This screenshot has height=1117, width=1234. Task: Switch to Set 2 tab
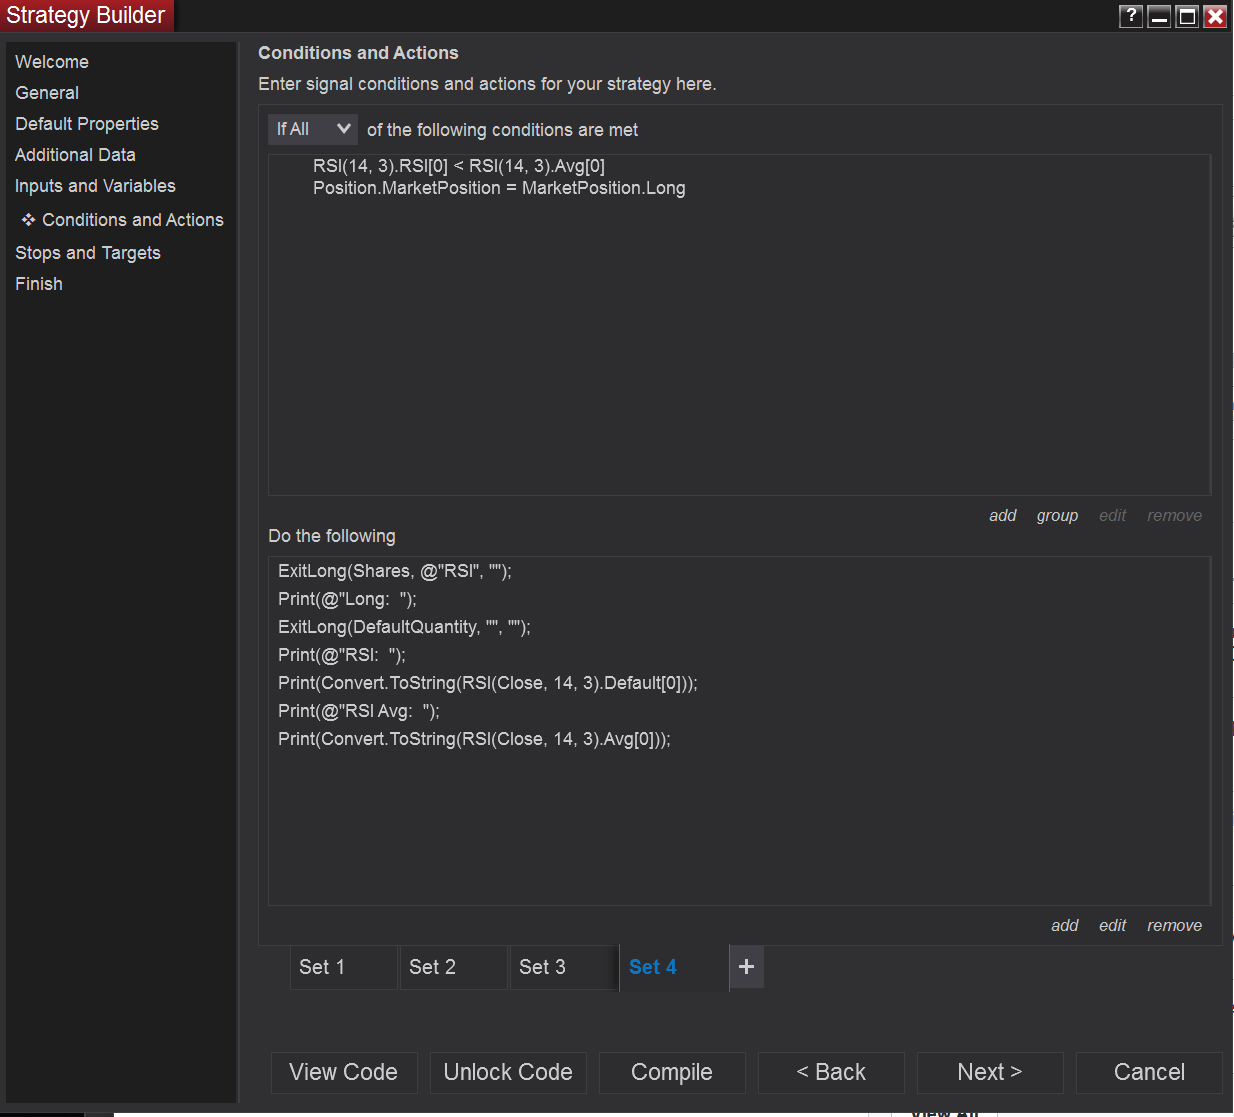click(x=453, y=967)
